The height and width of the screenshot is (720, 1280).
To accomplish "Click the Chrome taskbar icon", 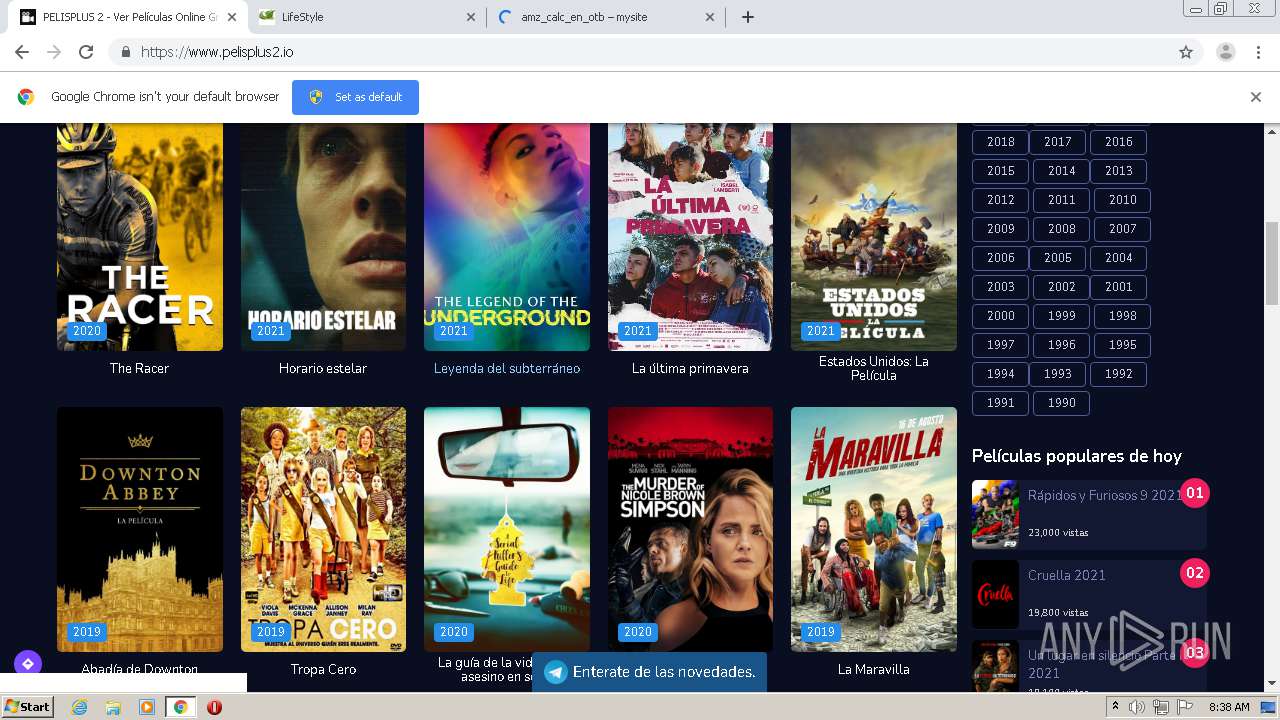I will click(180, 707).
